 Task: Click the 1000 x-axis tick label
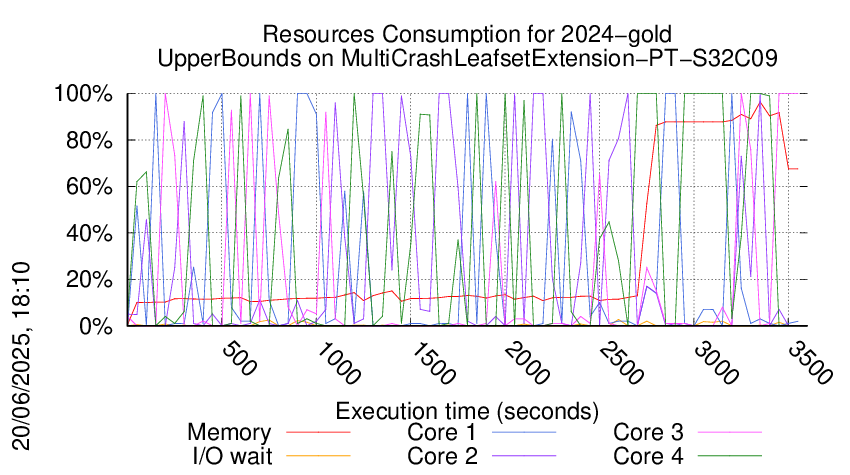coord(337,363)
